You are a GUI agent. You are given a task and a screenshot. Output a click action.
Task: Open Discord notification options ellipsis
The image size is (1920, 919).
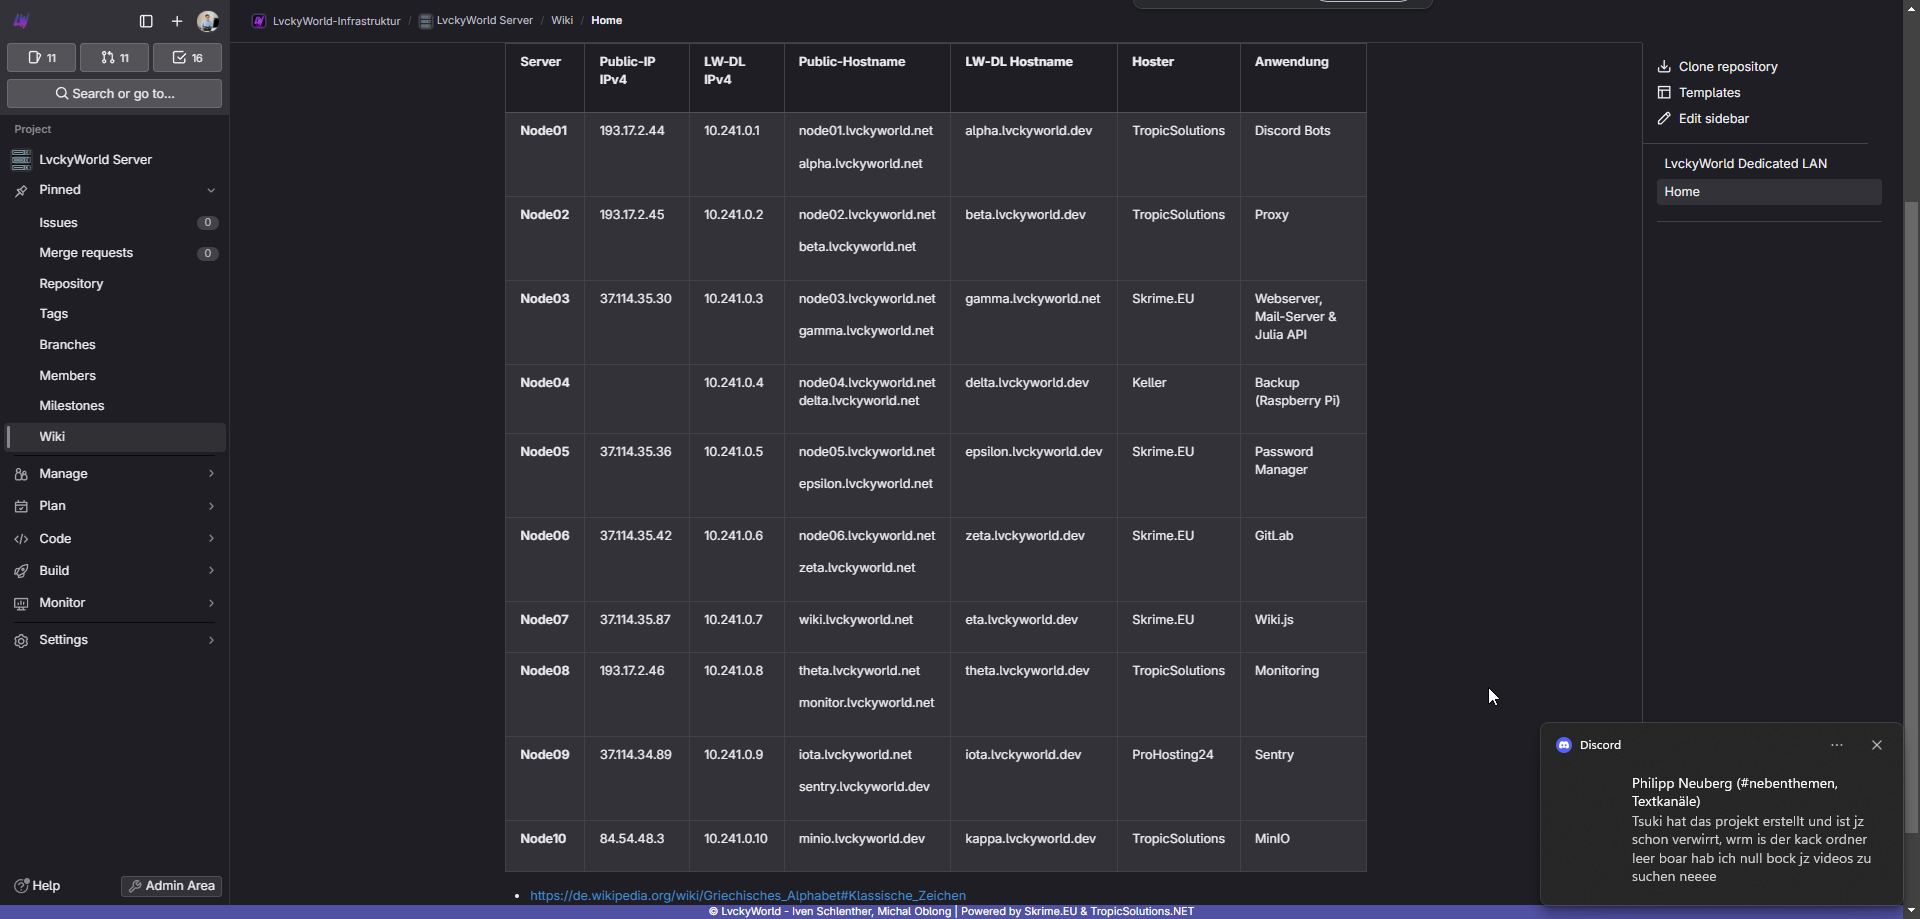pos(1837,745)
